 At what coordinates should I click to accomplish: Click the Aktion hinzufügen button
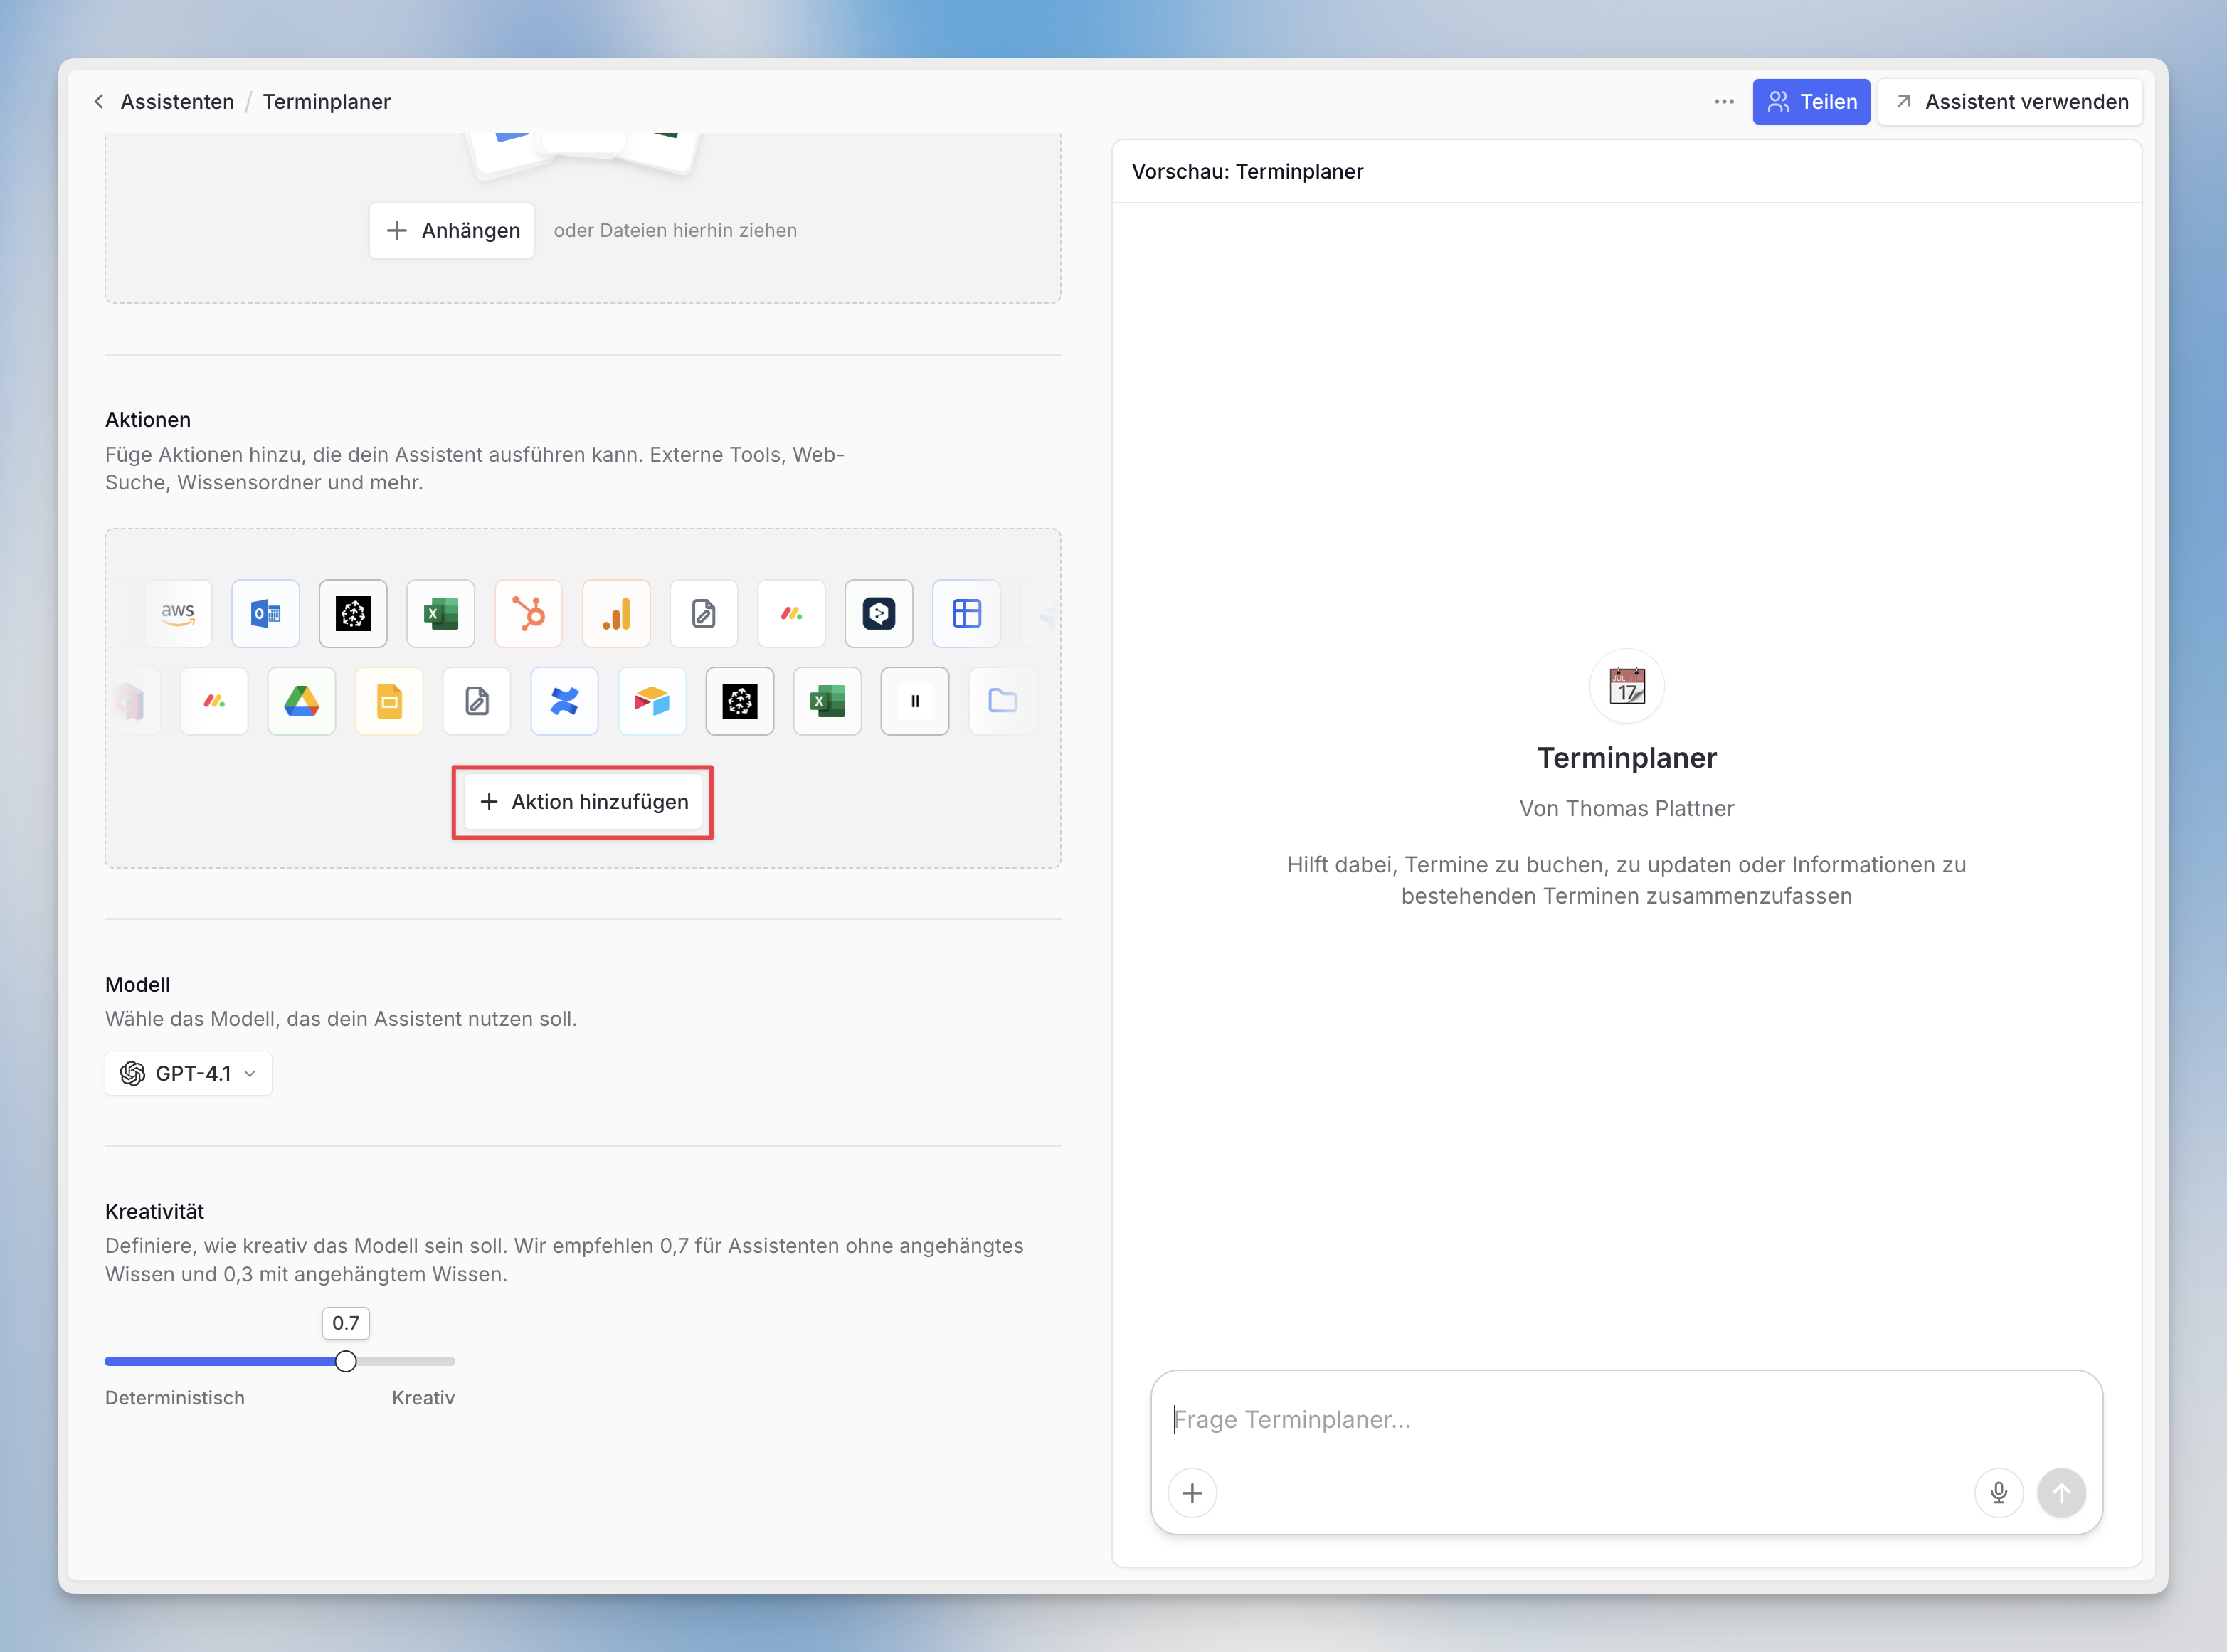(583, 802)
